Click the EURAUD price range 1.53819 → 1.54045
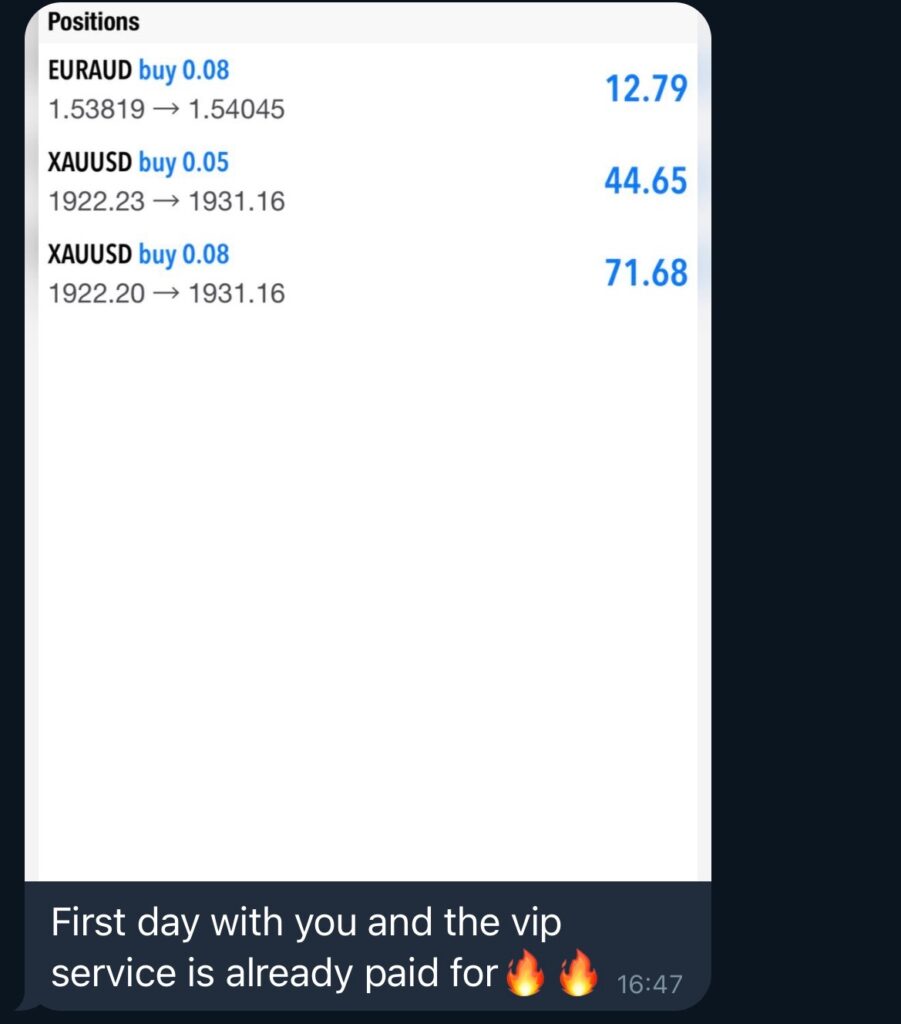The image size is (901, 1024). pos(166,109)
